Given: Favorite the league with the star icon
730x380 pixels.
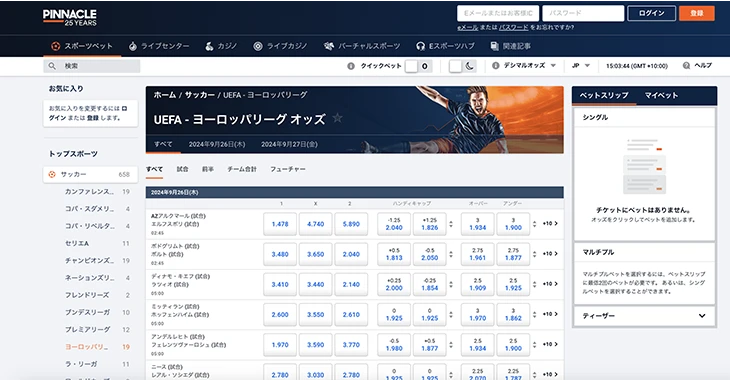Looking at the screenshot, I should 338,118.
